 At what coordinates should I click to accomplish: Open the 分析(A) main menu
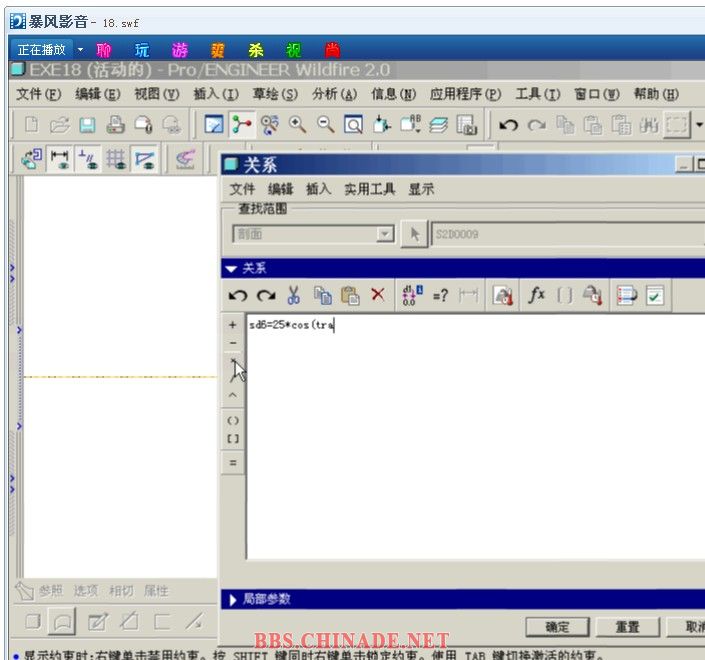pyautogui.click(x=335, y=94)
